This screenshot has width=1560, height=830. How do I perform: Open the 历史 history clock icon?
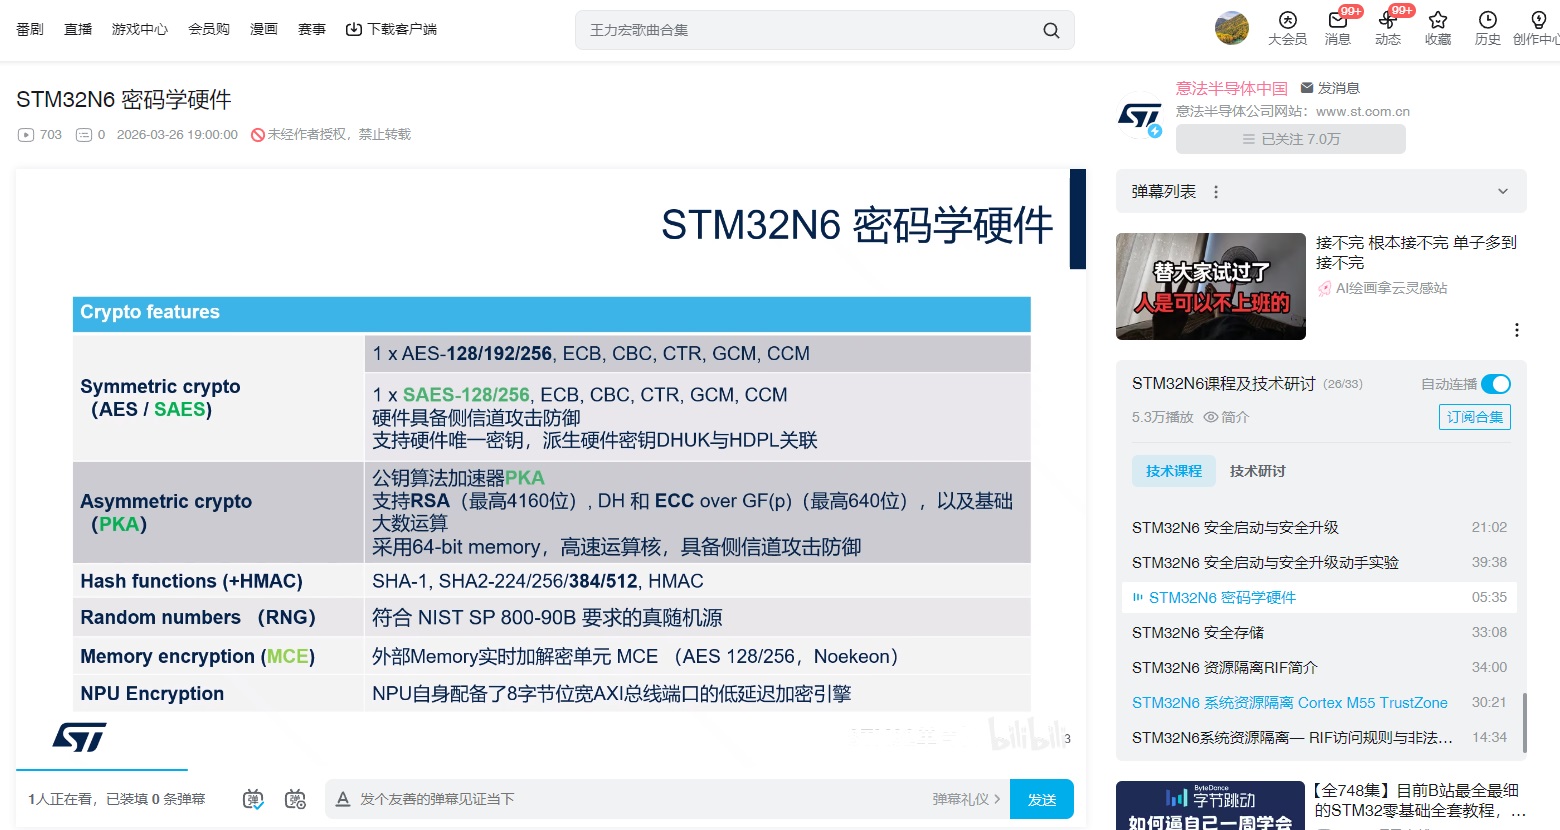tap(1488, 21)
